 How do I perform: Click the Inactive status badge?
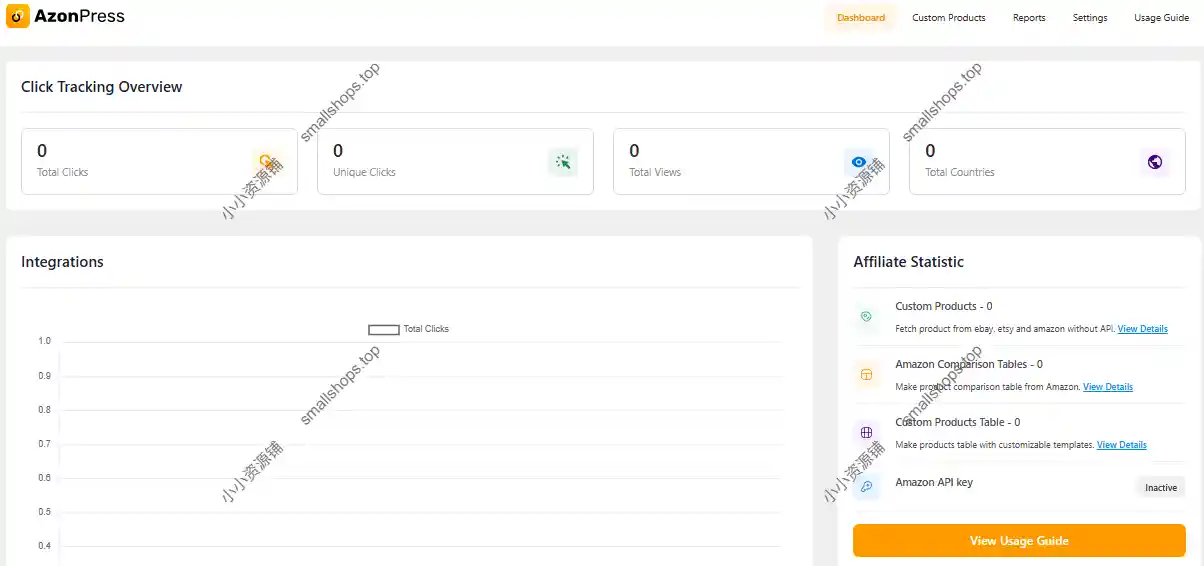click(x=1161, y=488)
